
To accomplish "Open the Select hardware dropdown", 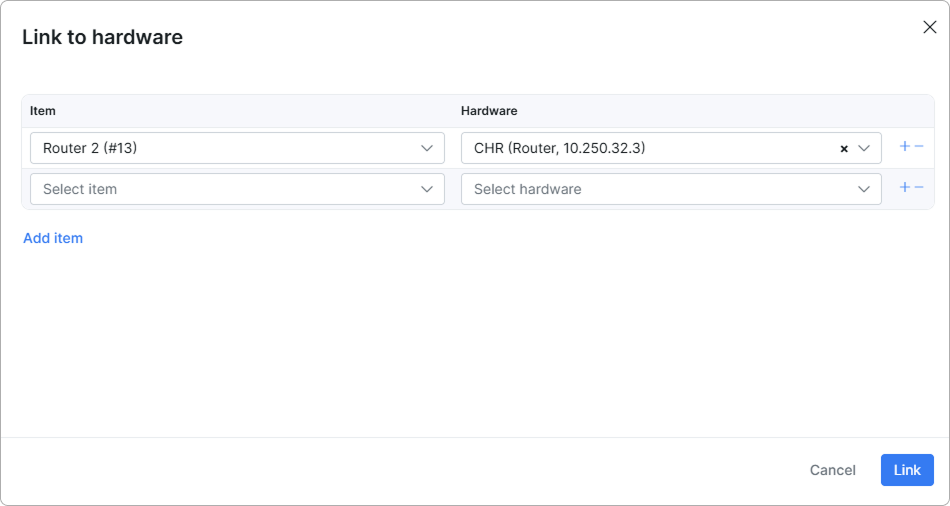I will [671, 189].
